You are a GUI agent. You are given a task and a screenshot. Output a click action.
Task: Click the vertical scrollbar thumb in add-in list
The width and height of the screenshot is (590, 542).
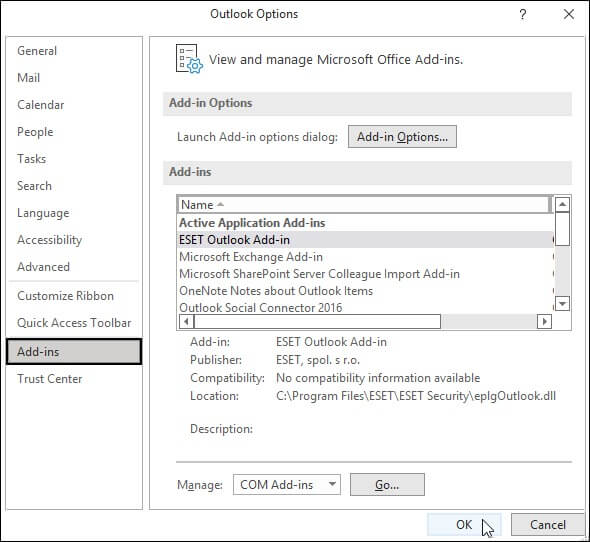click(563, 229)
